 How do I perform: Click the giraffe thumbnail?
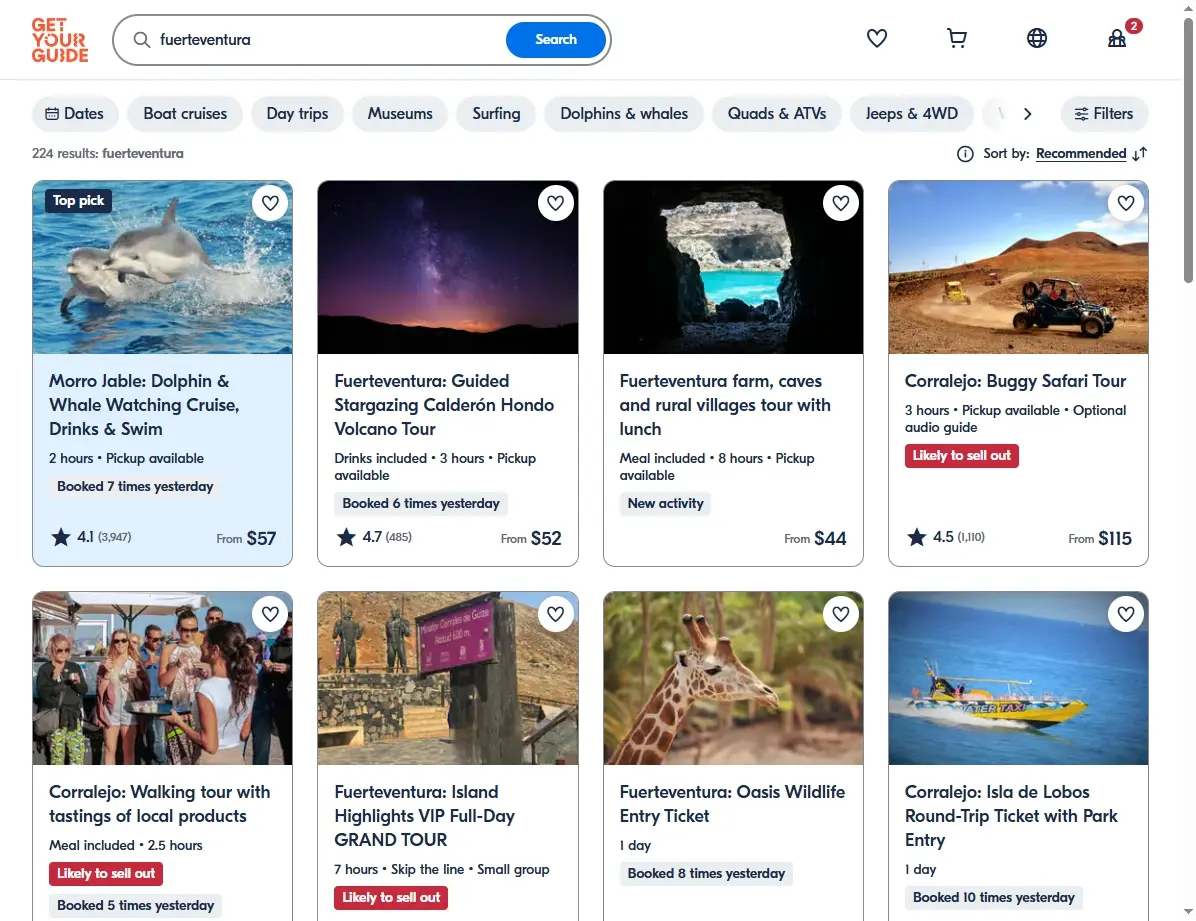click(x=733, y=678)
